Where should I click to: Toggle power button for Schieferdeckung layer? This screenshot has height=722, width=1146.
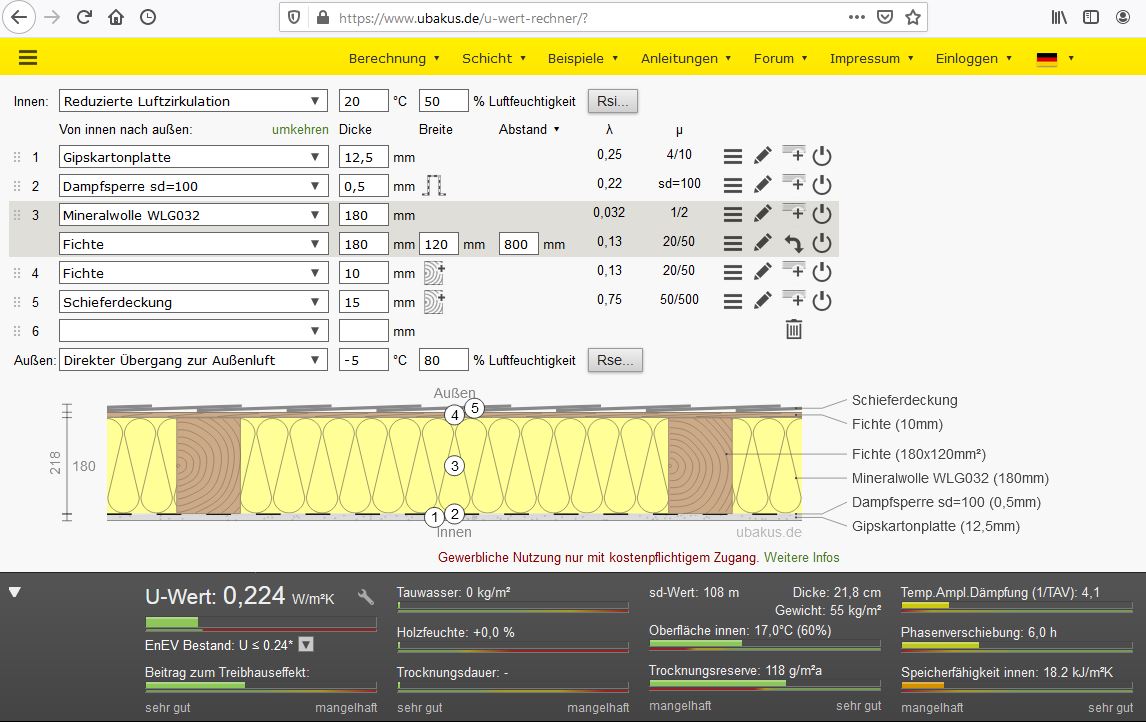[822, 301]
